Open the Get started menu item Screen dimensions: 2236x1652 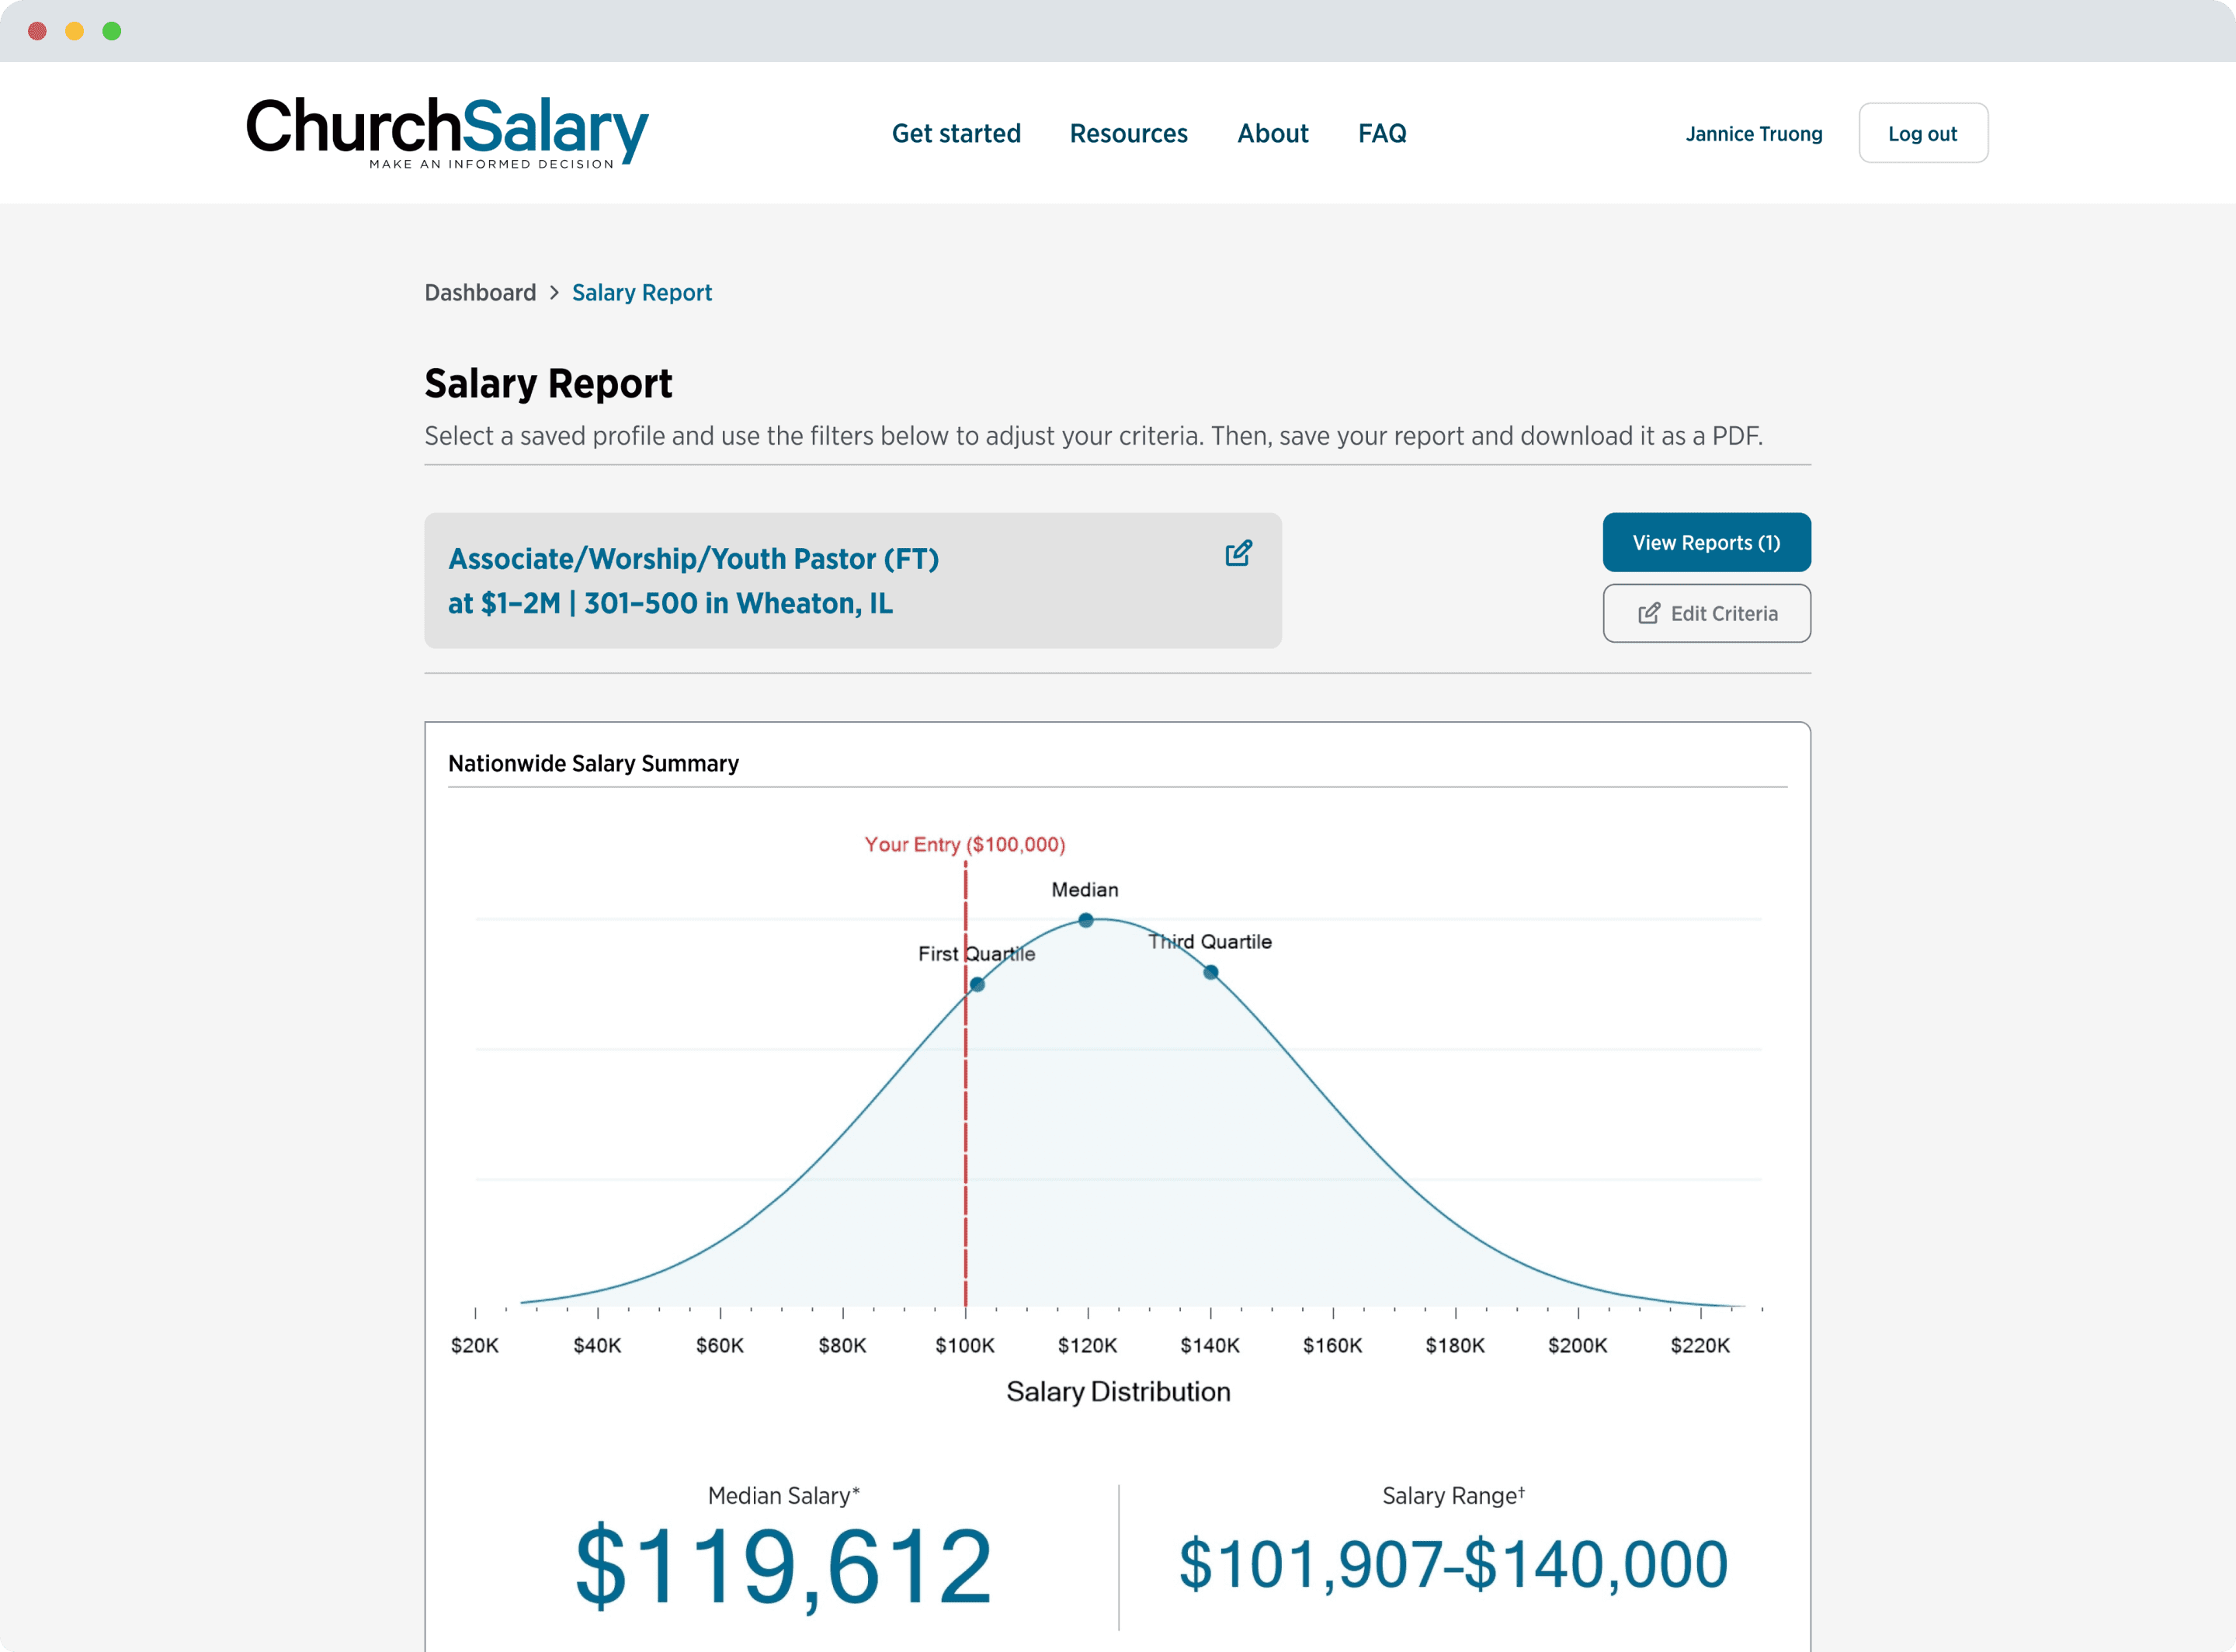click(956, 133)
